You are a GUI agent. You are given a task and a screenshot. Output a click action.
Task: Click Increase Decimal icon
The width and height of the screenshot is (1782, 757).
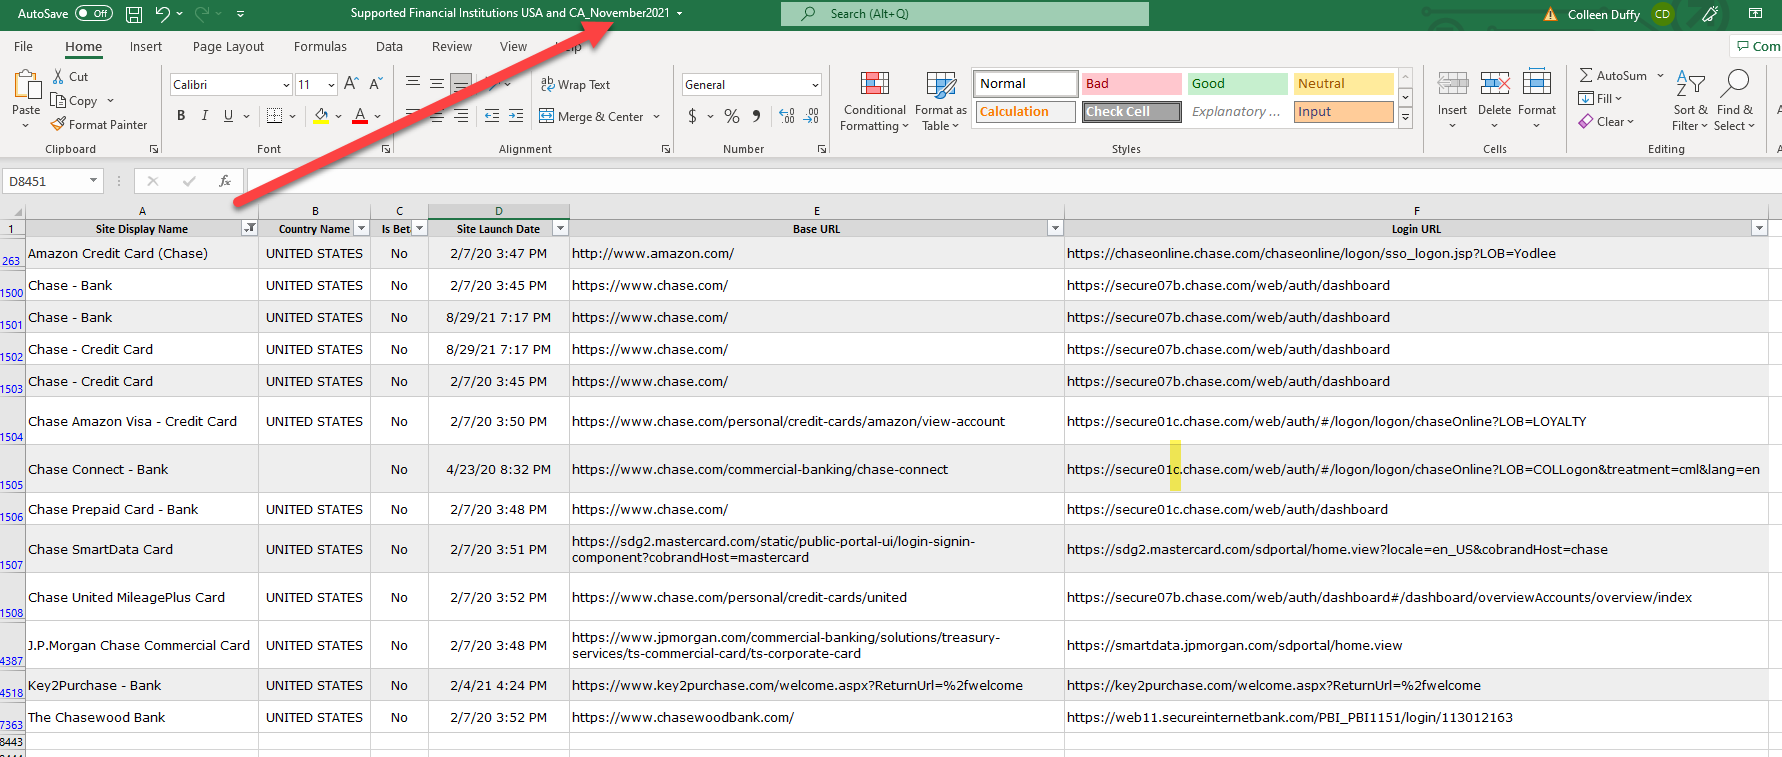[x=787, y=116]
